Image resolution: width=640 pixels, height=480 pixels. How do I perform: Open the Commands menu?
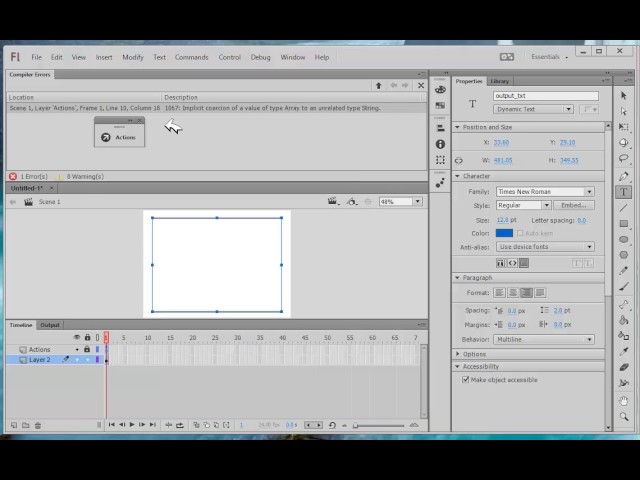[x=191, y=57]
